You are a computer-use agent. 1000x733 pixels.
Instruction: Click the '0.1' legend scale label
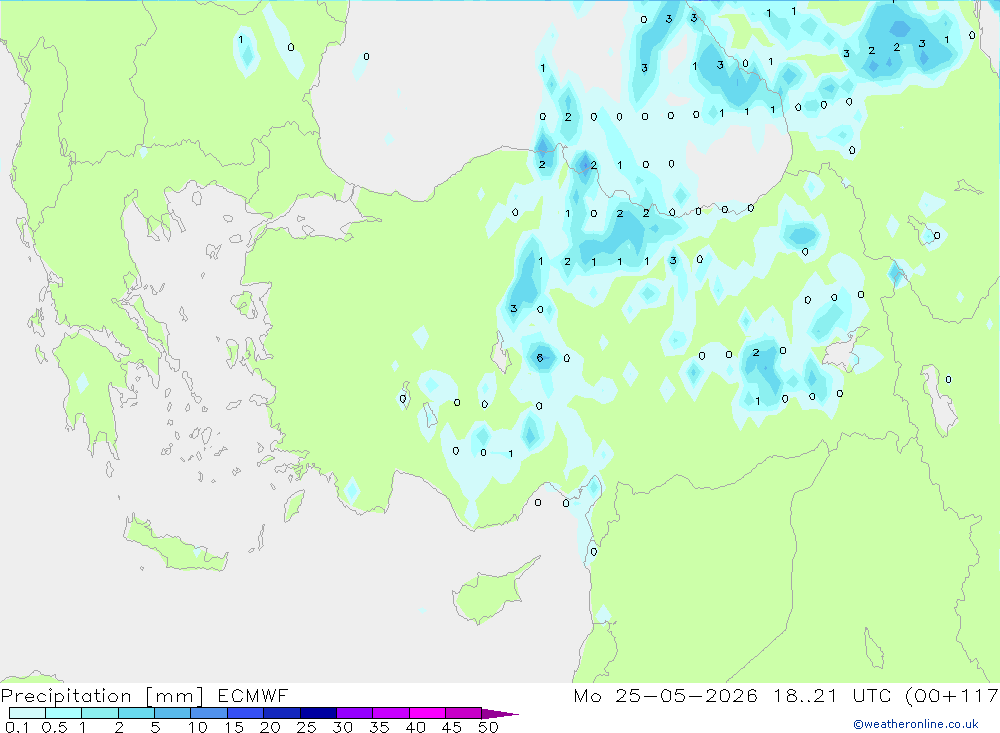[x=17, y=727]
